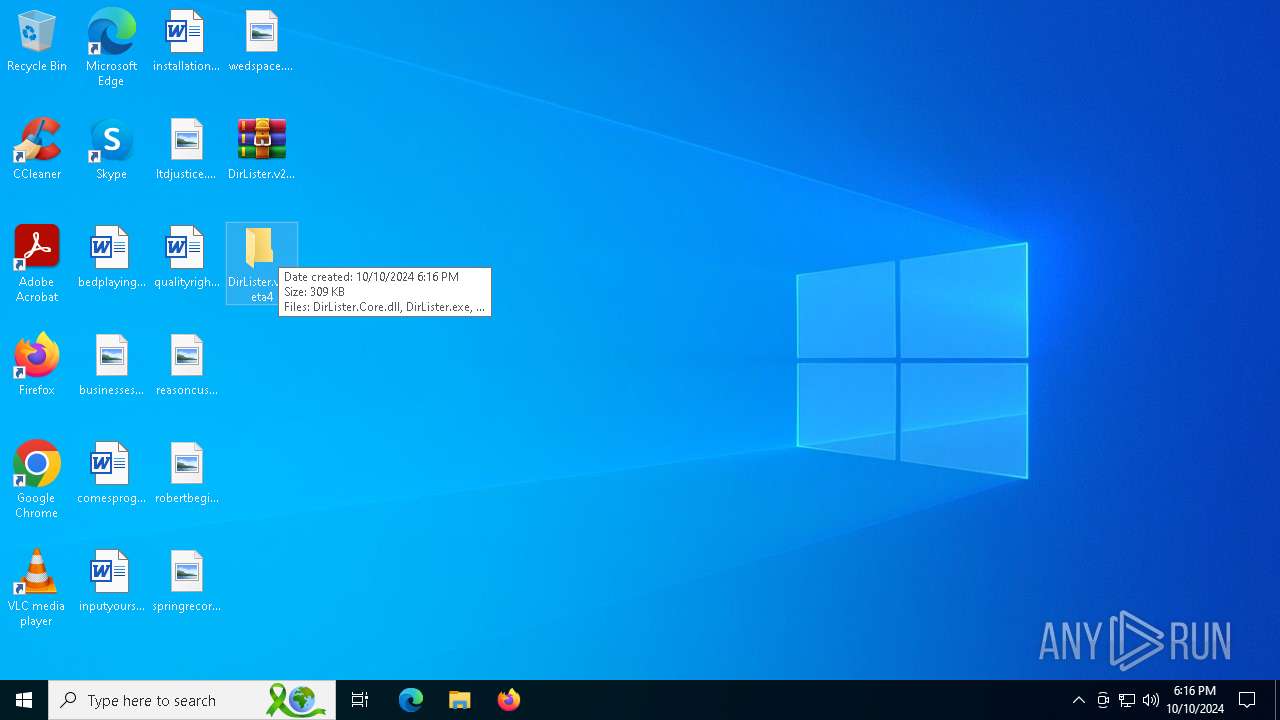The height and width of the screenshot is (720, 1280).
Task: Open VLC media player shortcut
Action: click(x=37, y=588)
